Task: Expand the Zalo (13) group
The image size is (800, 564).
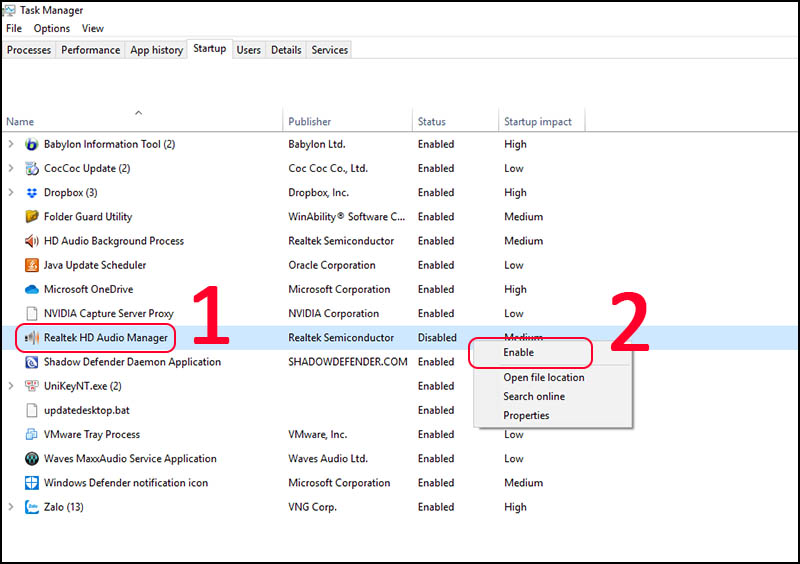Action: click(x=11, y=507)
